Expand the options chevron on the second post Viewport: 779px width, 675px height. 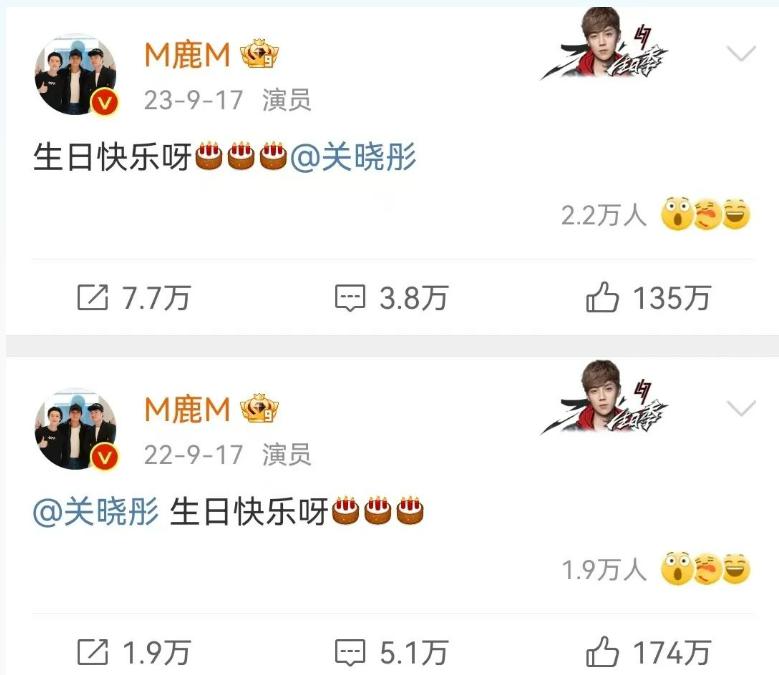click(x=740, y=408)
